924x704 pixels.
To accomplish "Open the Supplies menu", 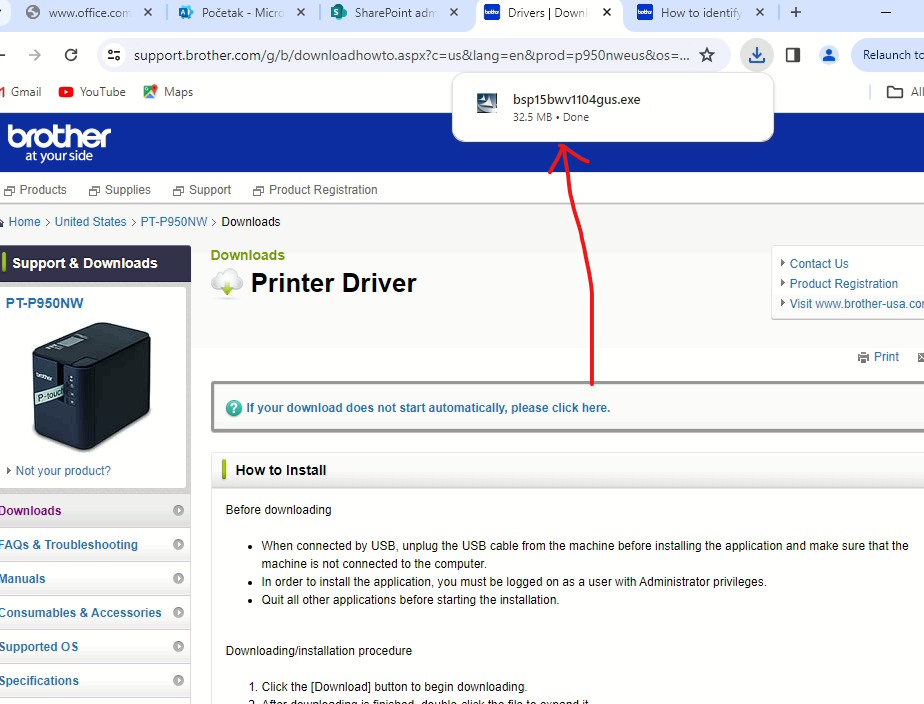I will pyautogui.click(x=120, y=190).
